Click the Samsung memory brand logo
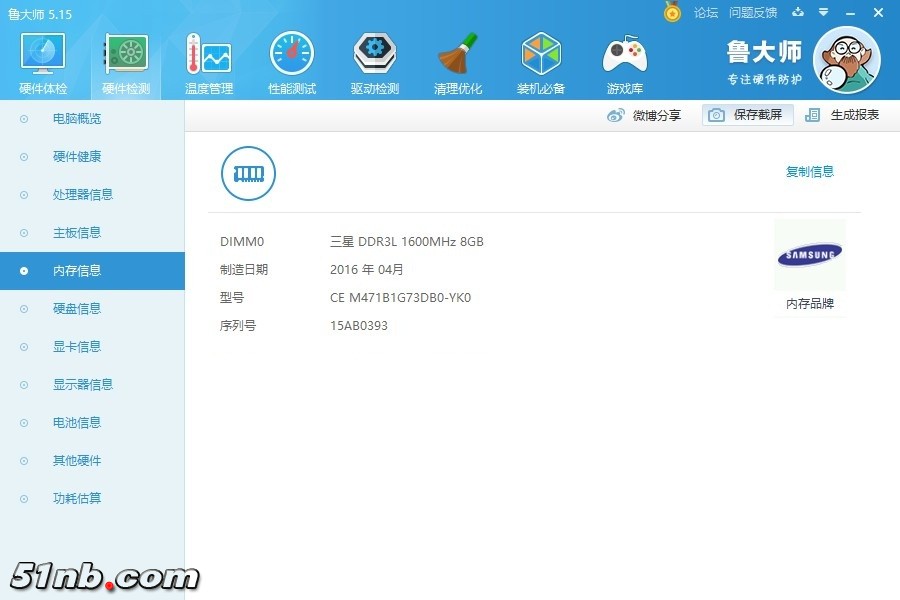 pos(809,256)
